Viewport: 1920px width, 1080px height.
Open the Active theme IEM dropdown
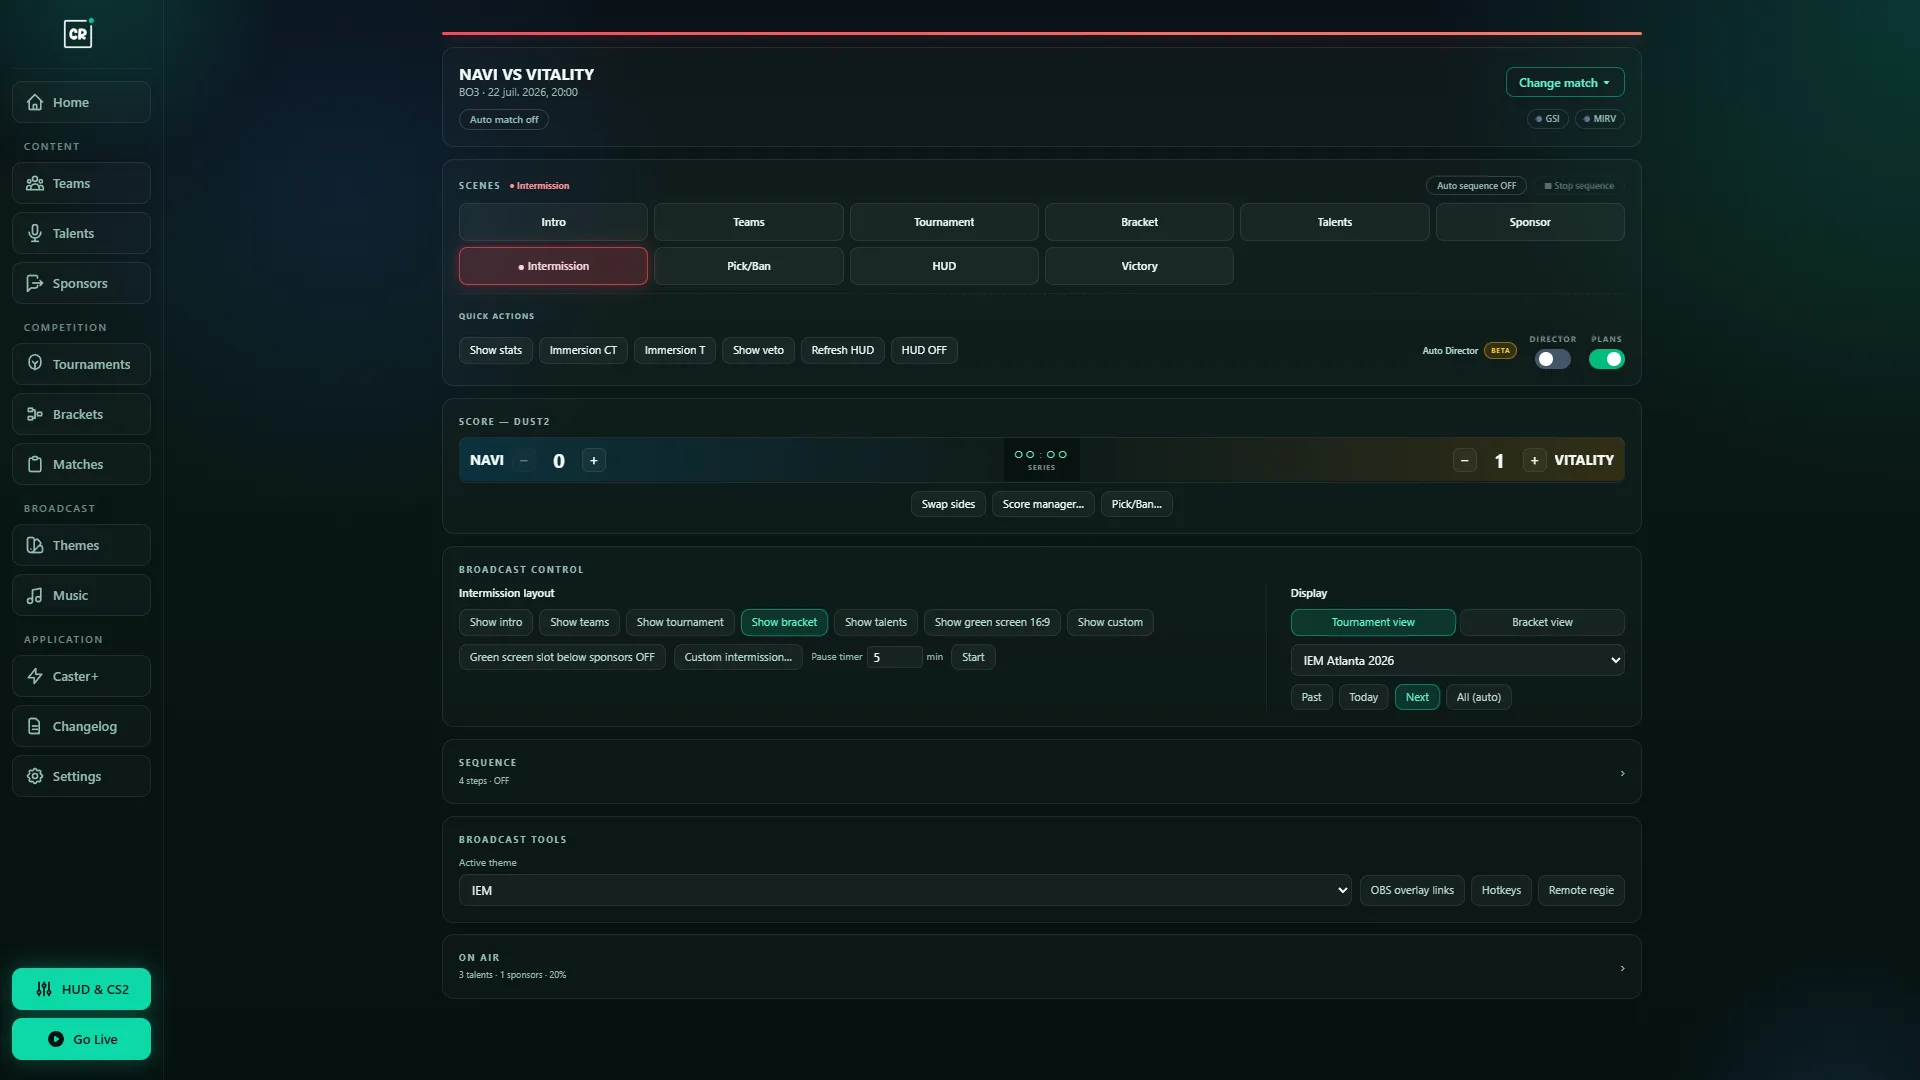905,890
